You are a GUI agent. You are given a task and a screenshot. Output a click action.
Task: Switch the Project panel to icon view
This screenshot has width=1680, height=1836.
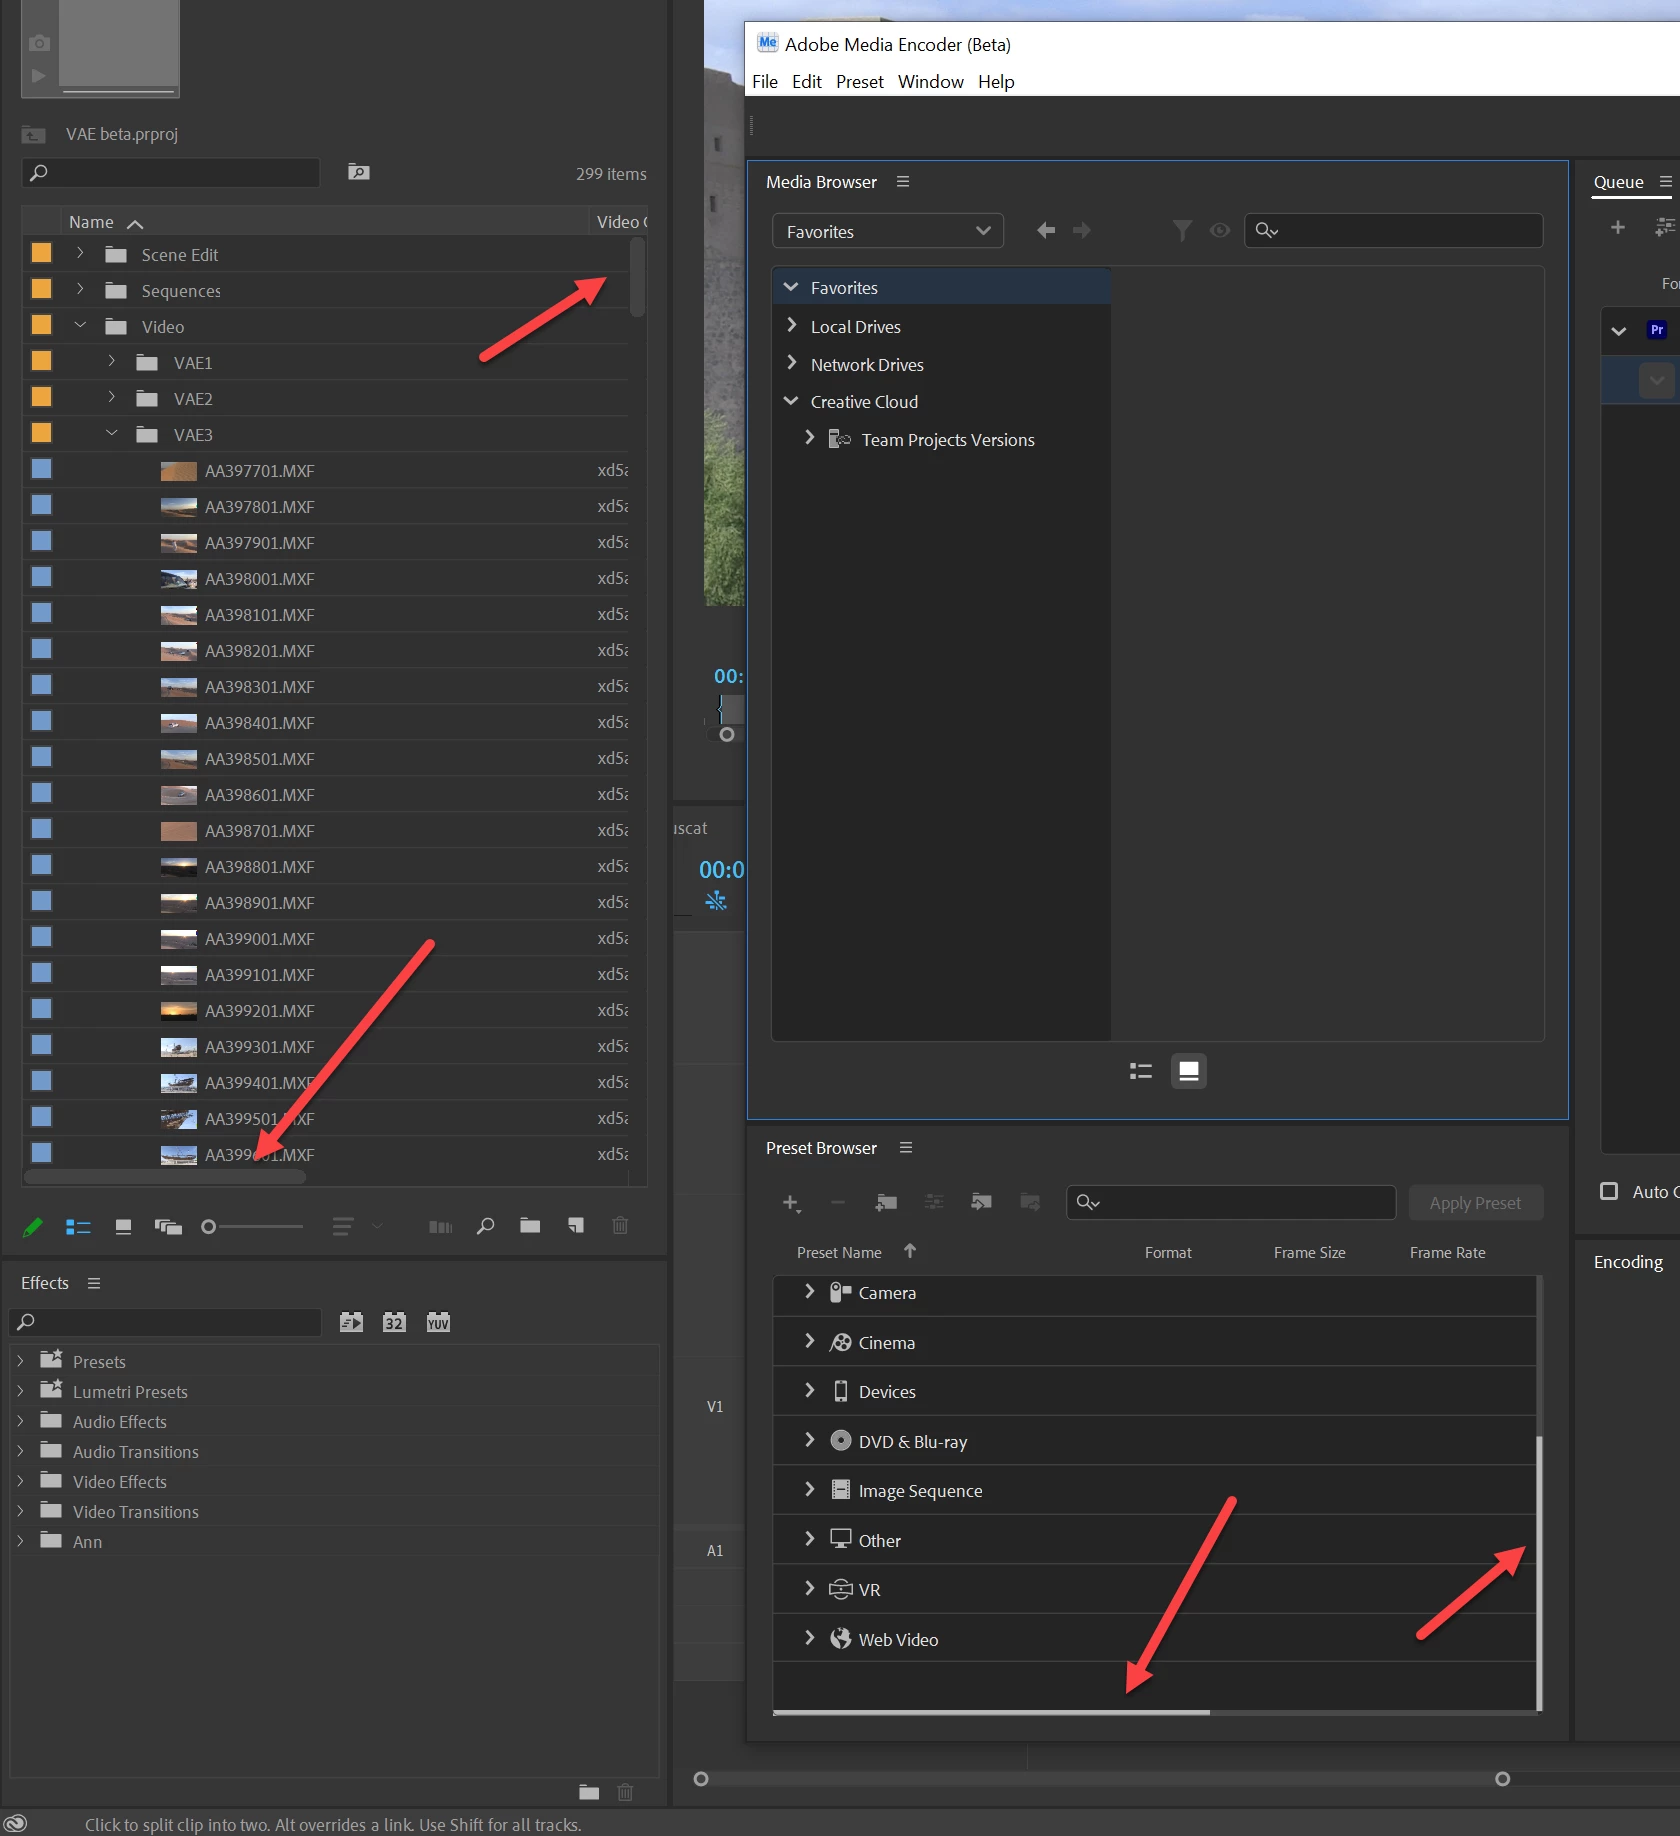(123, 1226)
